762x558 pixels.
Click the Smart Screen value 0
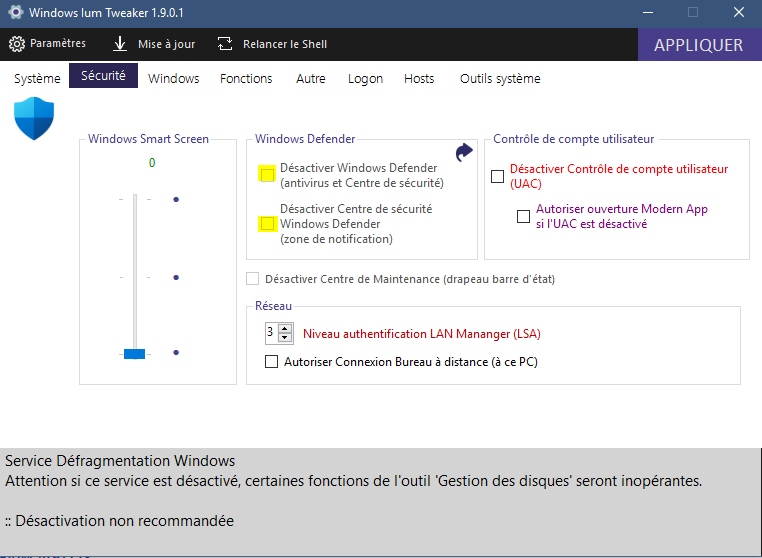pyautogui.click(x=152, y=163)
